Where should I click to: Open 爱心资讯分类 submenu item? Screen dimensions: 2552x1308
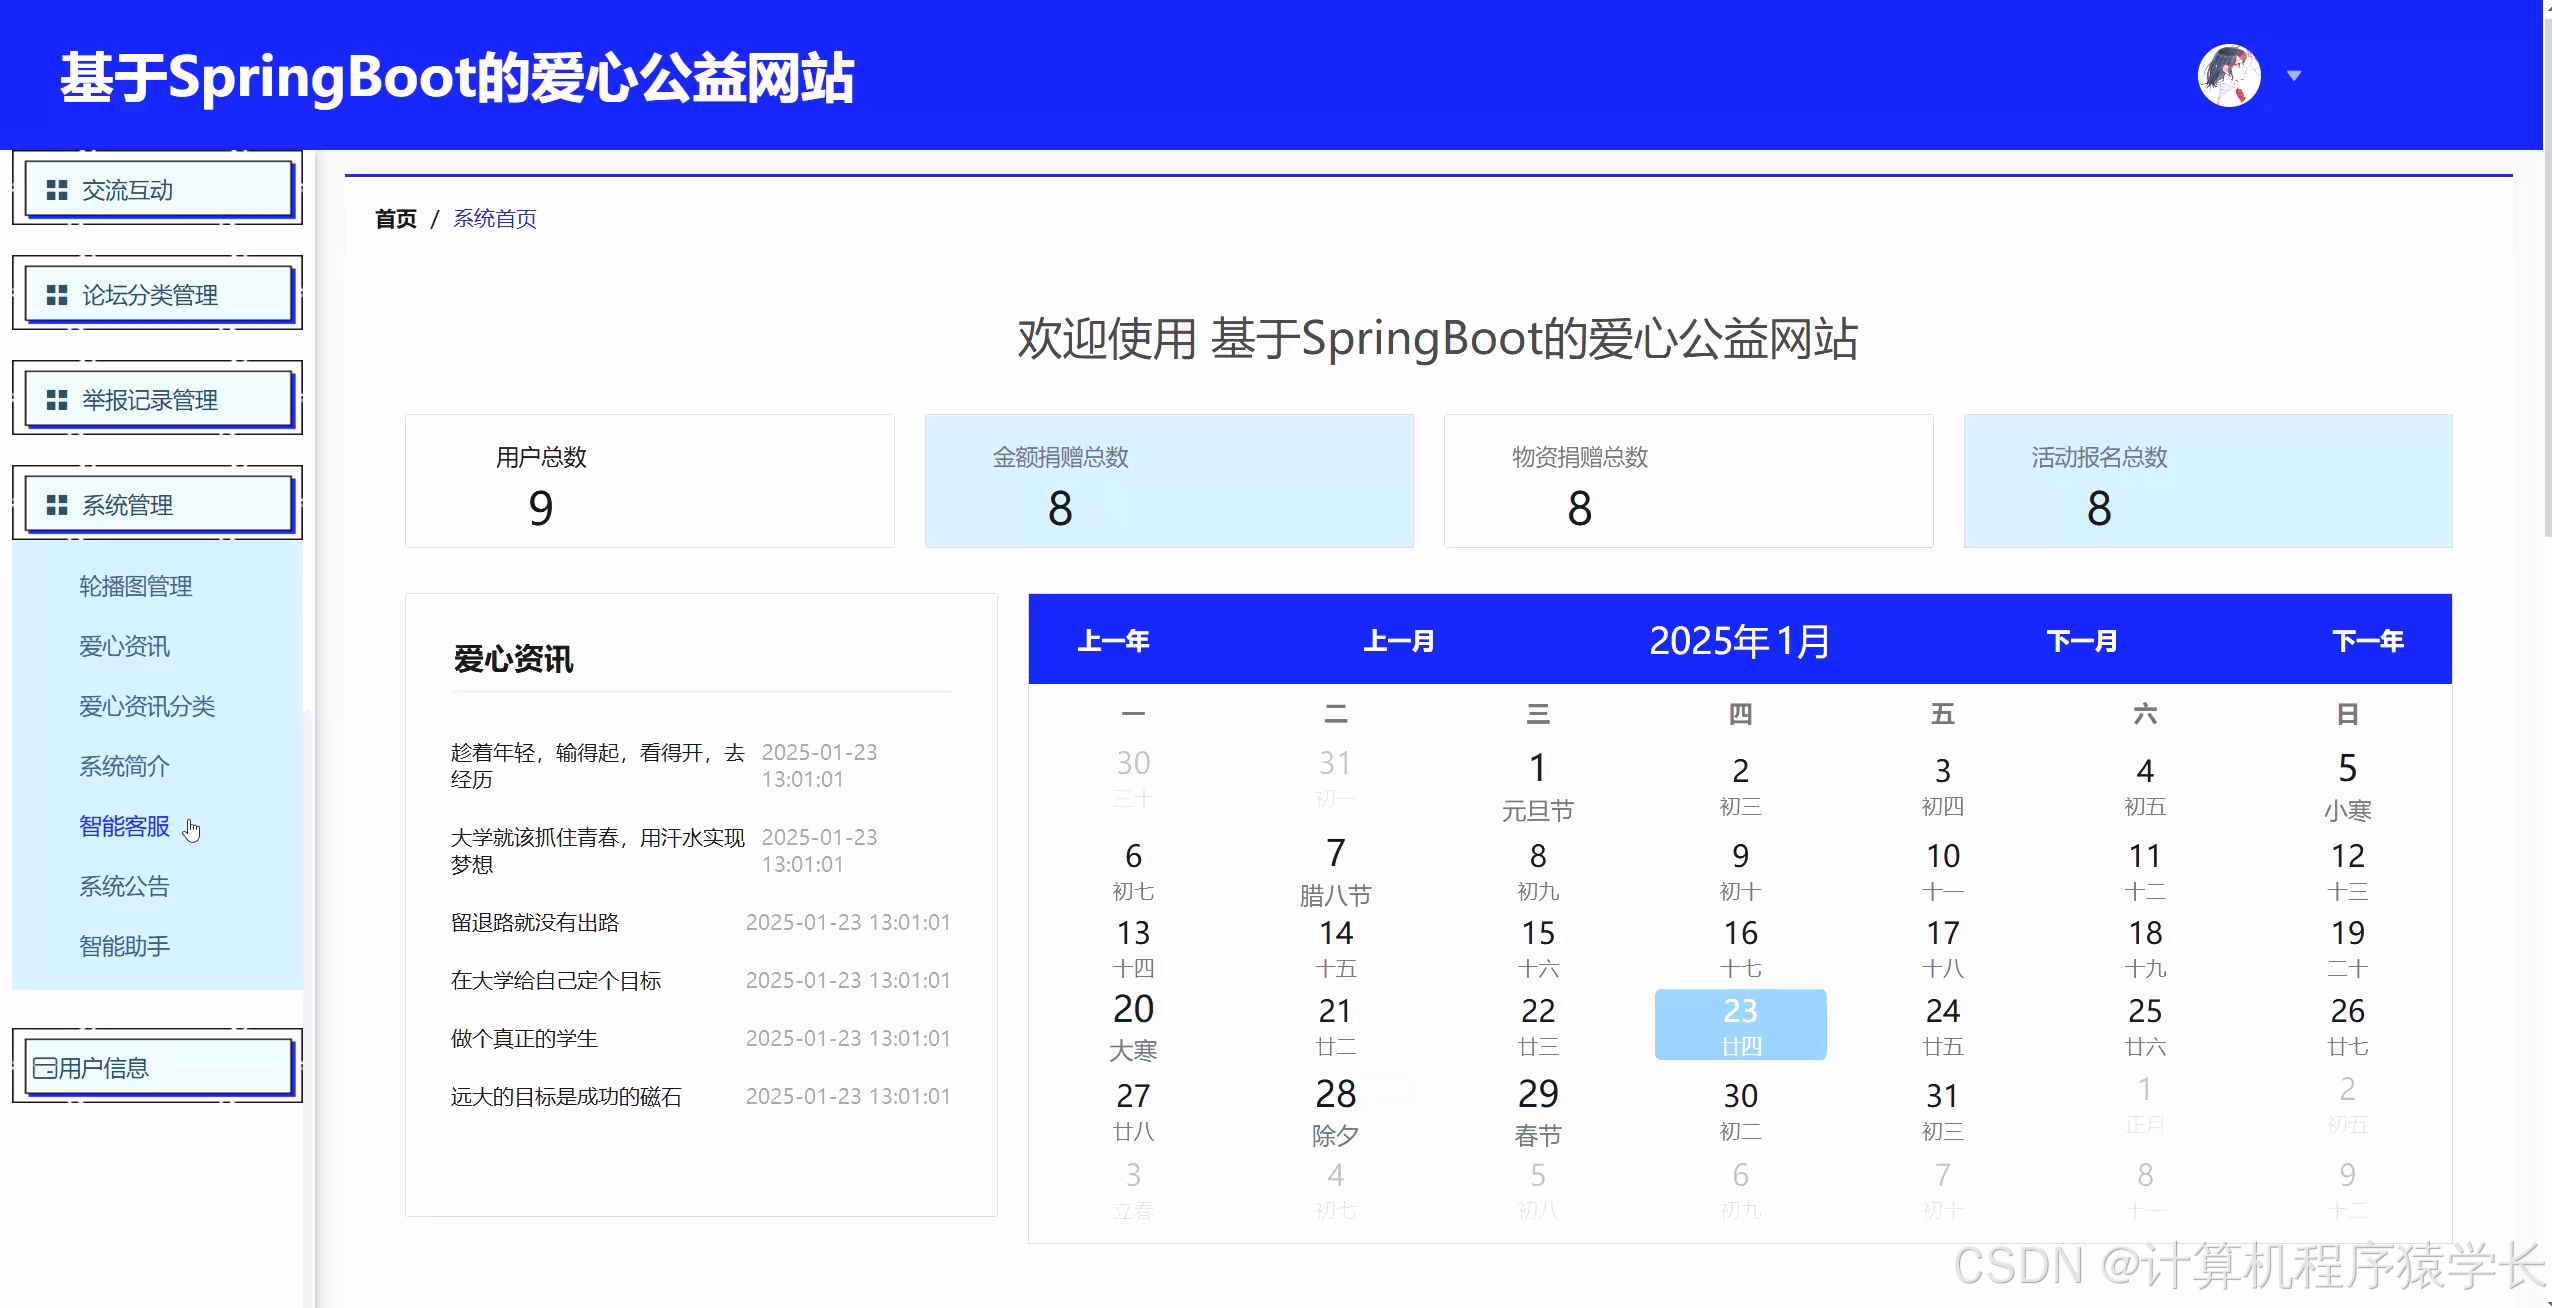click(x=146, y=706)
